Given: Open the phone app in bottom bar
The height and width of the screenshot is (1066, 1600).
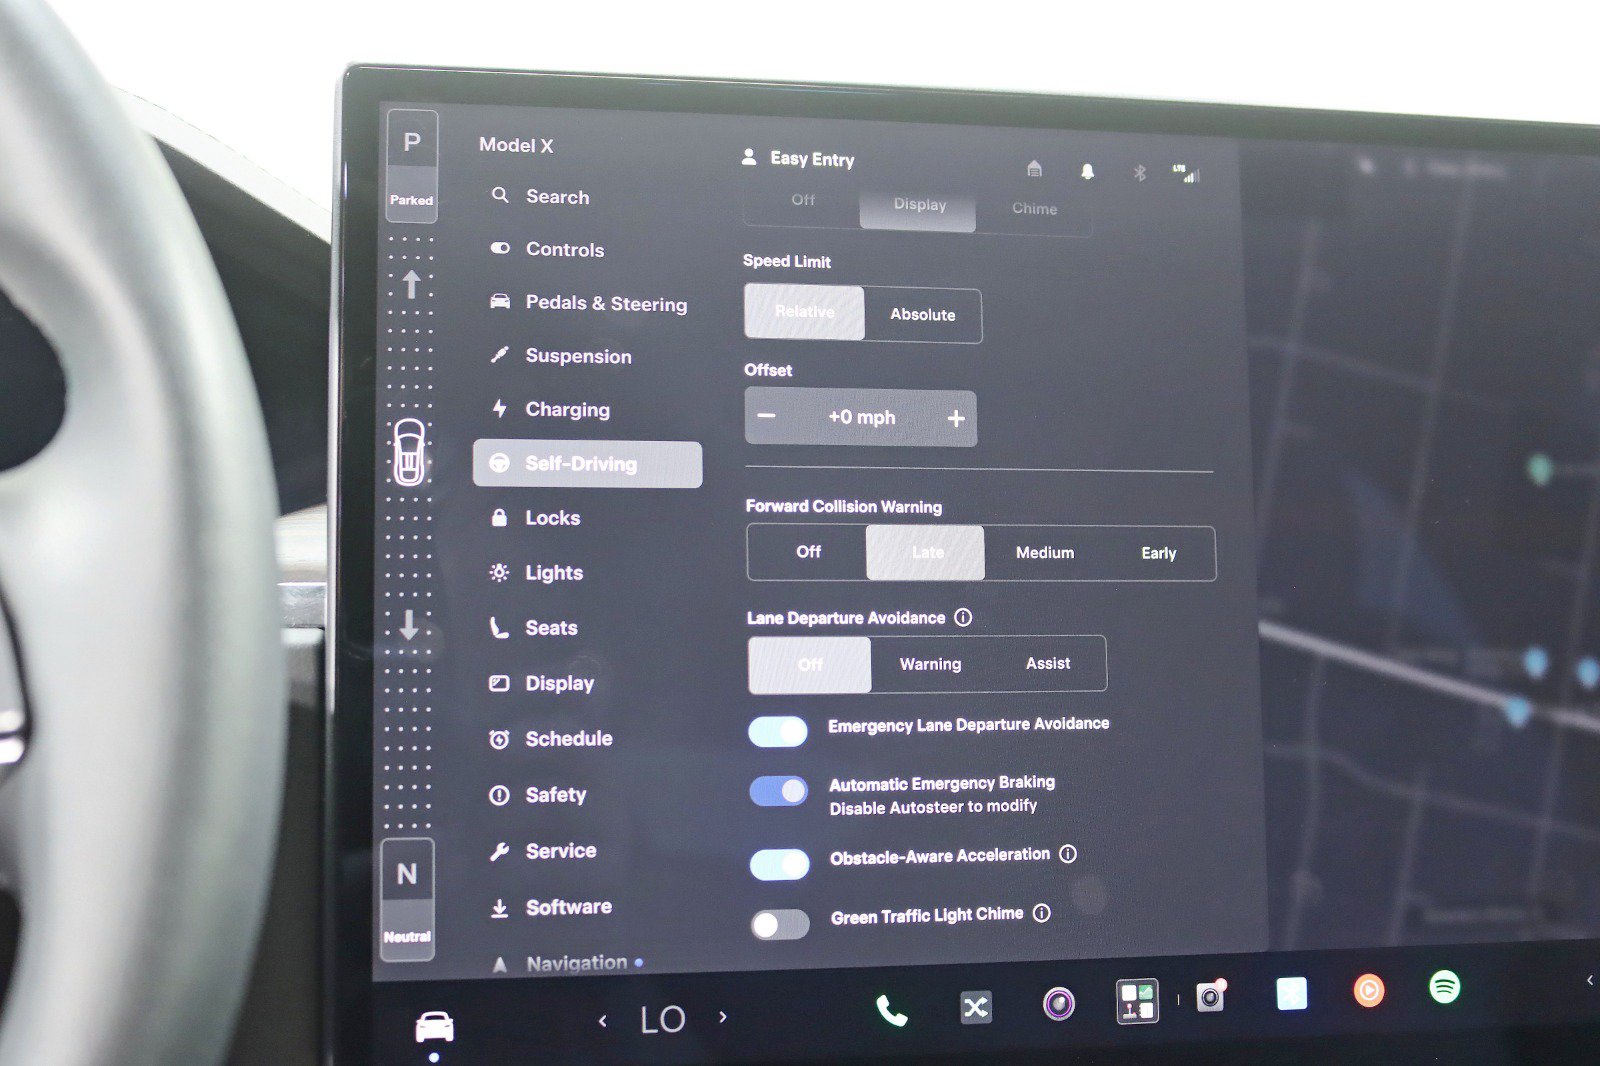Looking at the screenshot, I should (891, 1010).
